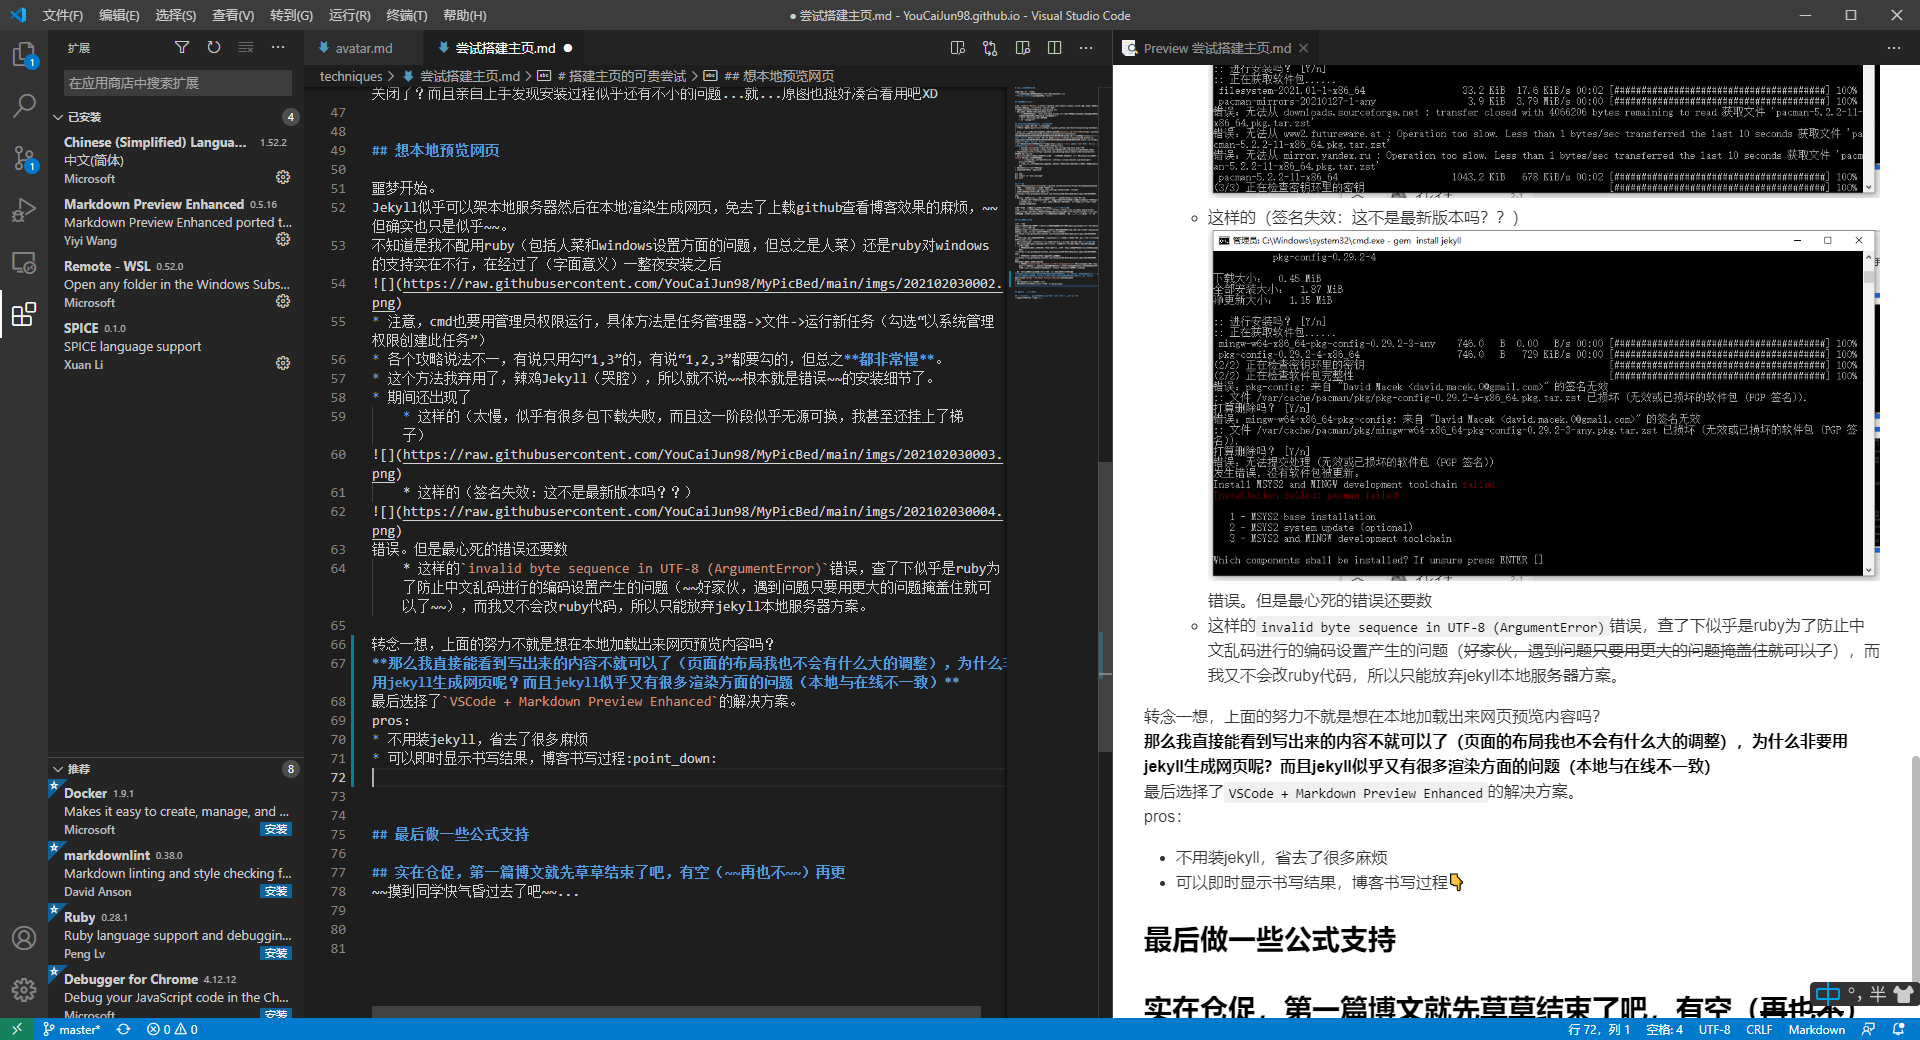This screenshot has width=1920, height=1040.
Task: Refresh the extensions list
Action: 214,47
